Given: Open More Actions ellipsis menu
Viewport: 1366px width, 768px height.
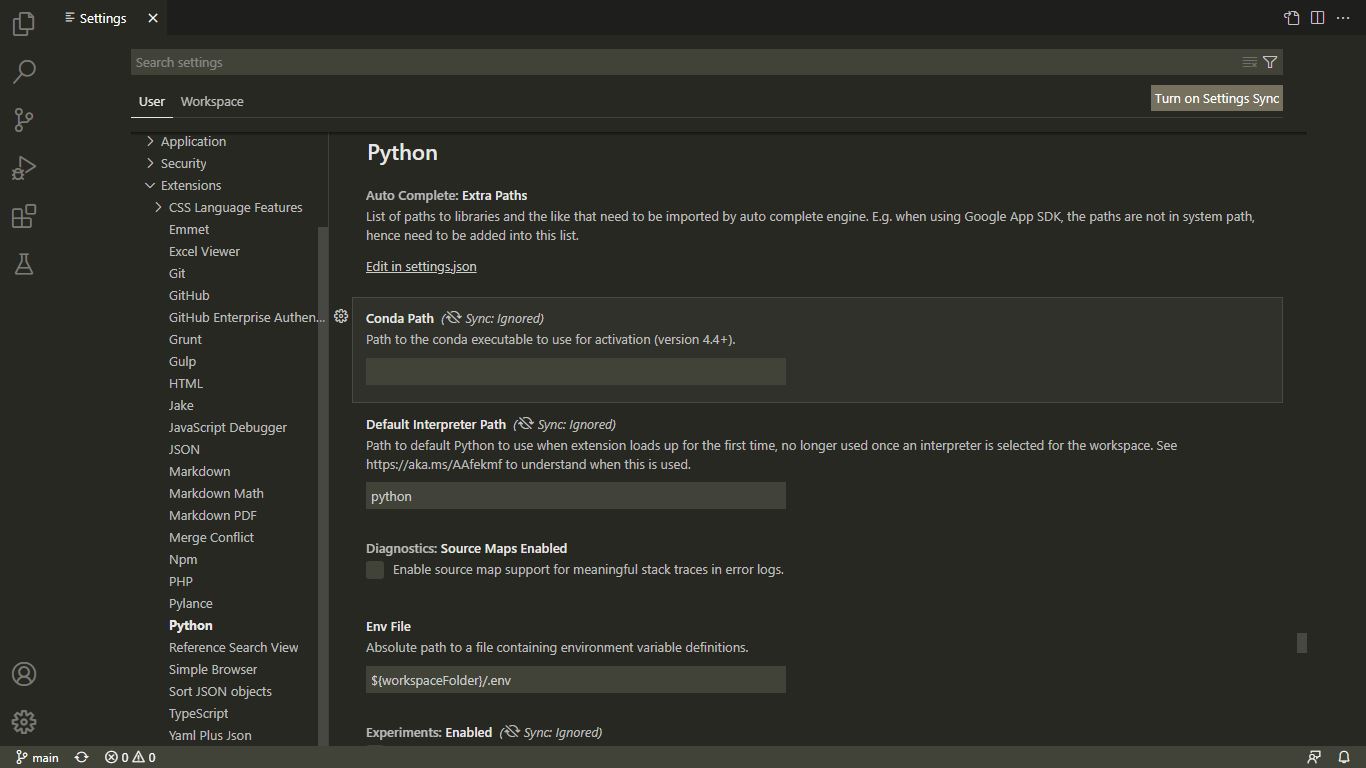Looking at the screenshot, I should pyautogui.click(x=1343, y=17).
